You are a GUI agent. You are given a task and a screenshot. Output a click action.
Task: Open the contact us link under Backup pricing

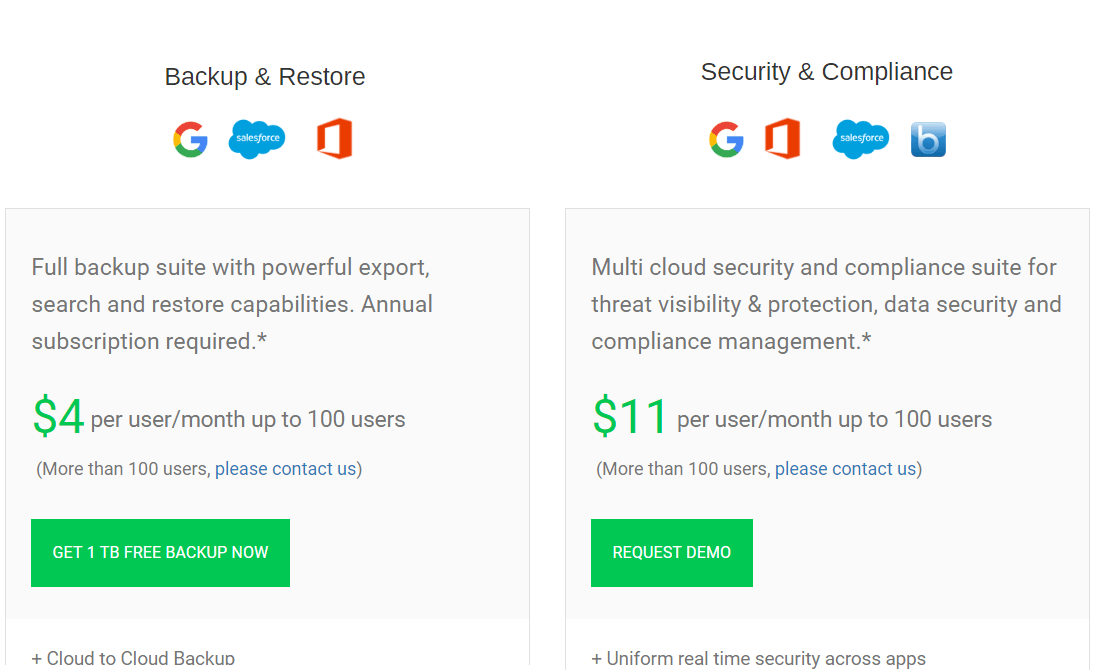(x=285, y=468)
